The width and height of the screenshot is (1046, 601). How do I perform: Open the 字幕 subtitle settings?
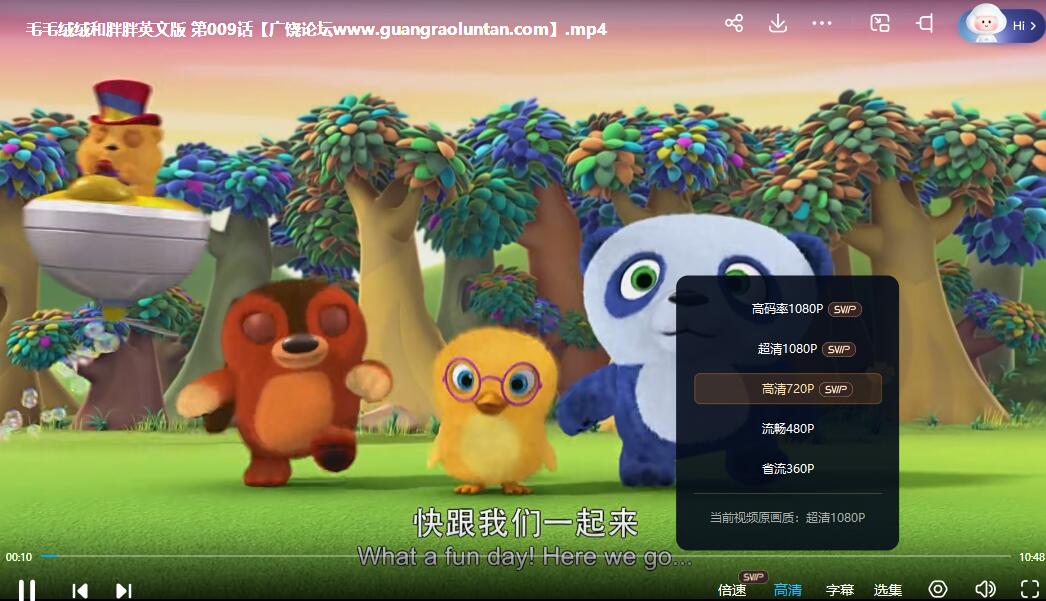pyautogui.click(x=840, y=590)
